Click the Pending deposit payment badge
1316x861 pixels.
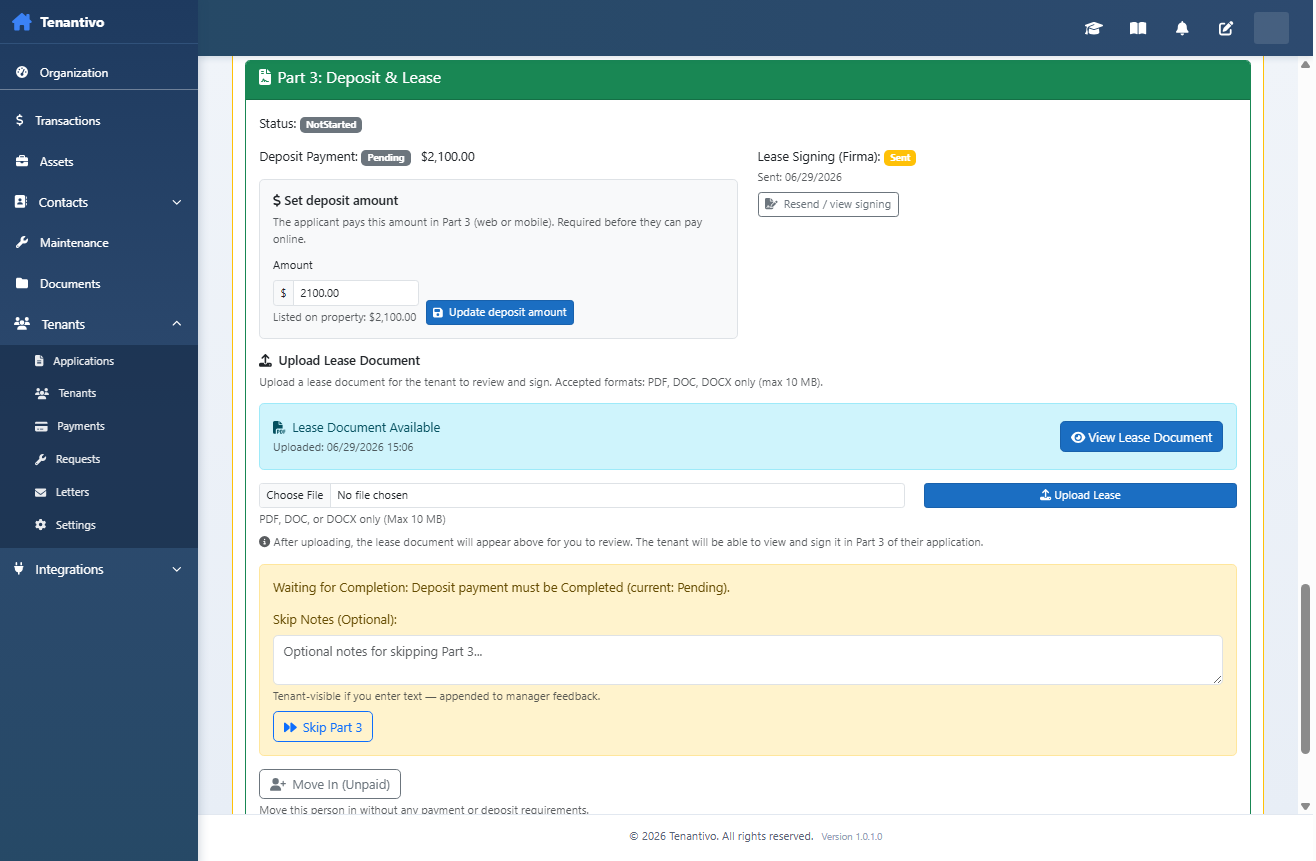[x=386, y=158]
